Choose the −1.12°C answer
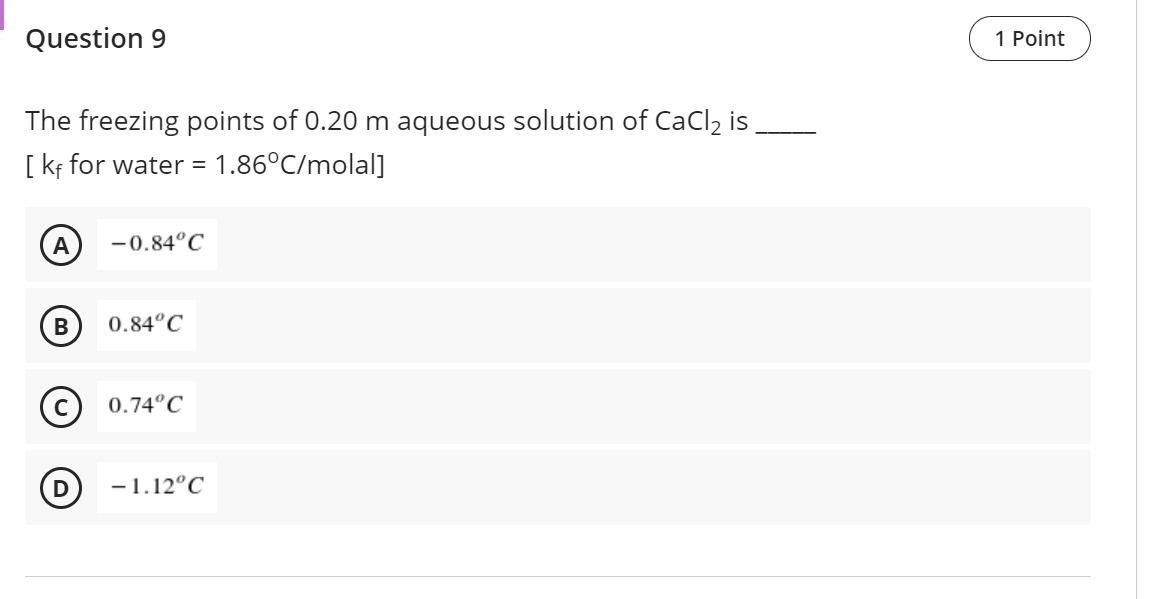The height and width of the screenshot is (599, 1157). pyautogui.click(x=156, y=487)
